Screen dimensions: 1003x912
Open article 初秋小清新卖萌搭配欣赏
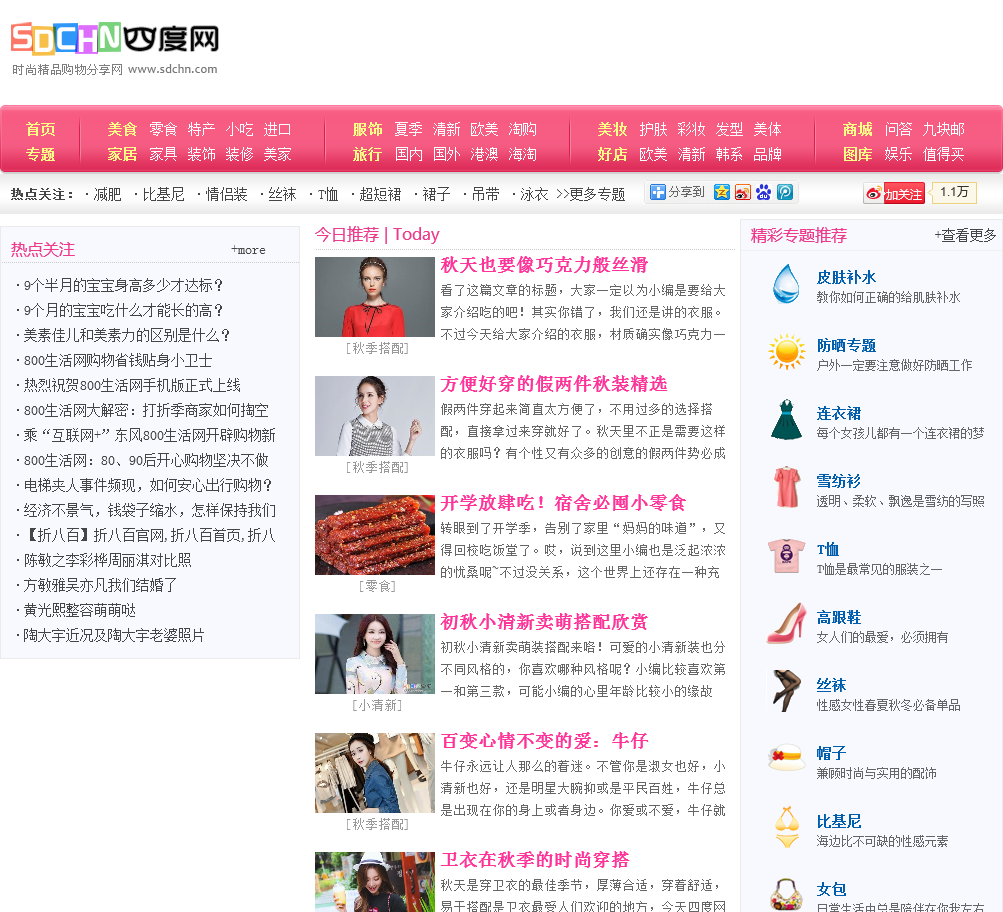point(544,622)
